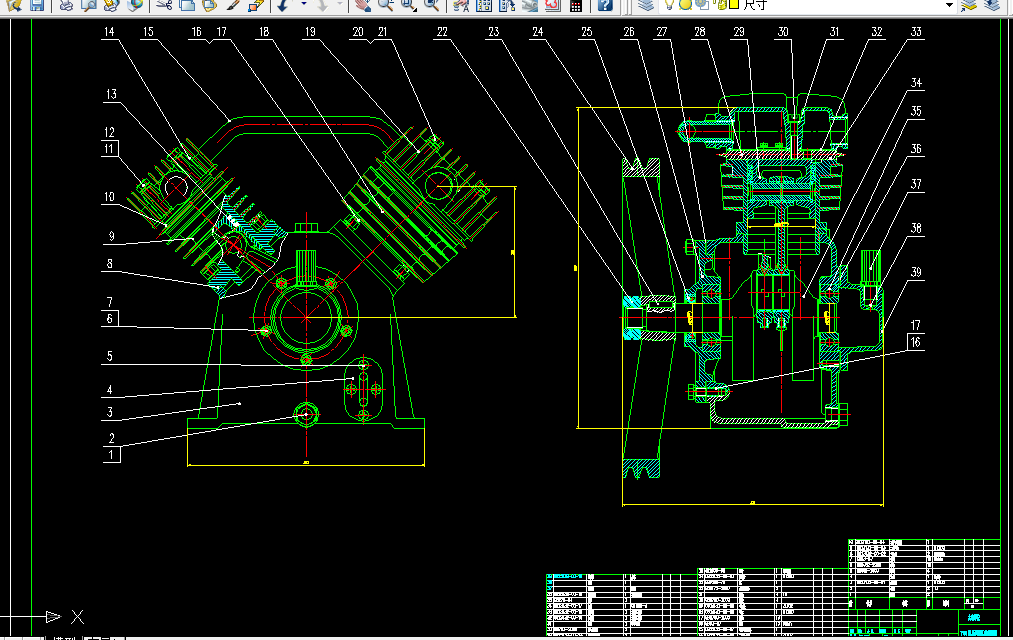Open Help with the question mark icon
This screenshot has width=1013, height=640.
[x=604, y=5]
